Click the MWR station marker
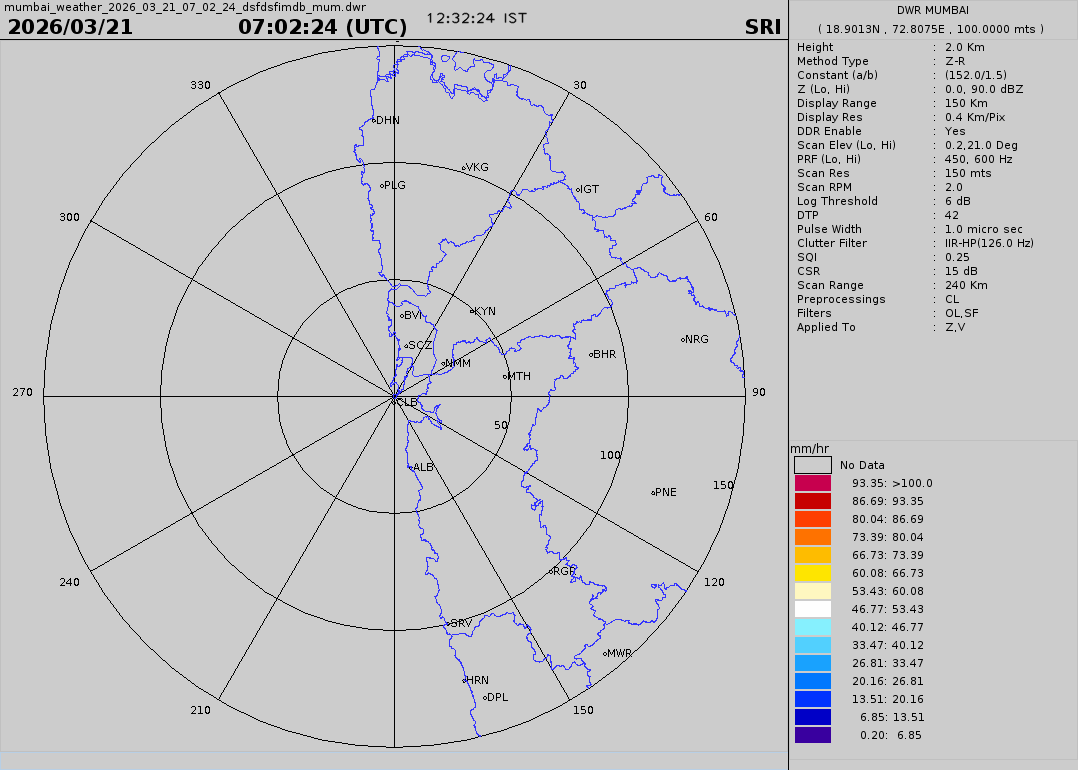 (x=605, y=654)
